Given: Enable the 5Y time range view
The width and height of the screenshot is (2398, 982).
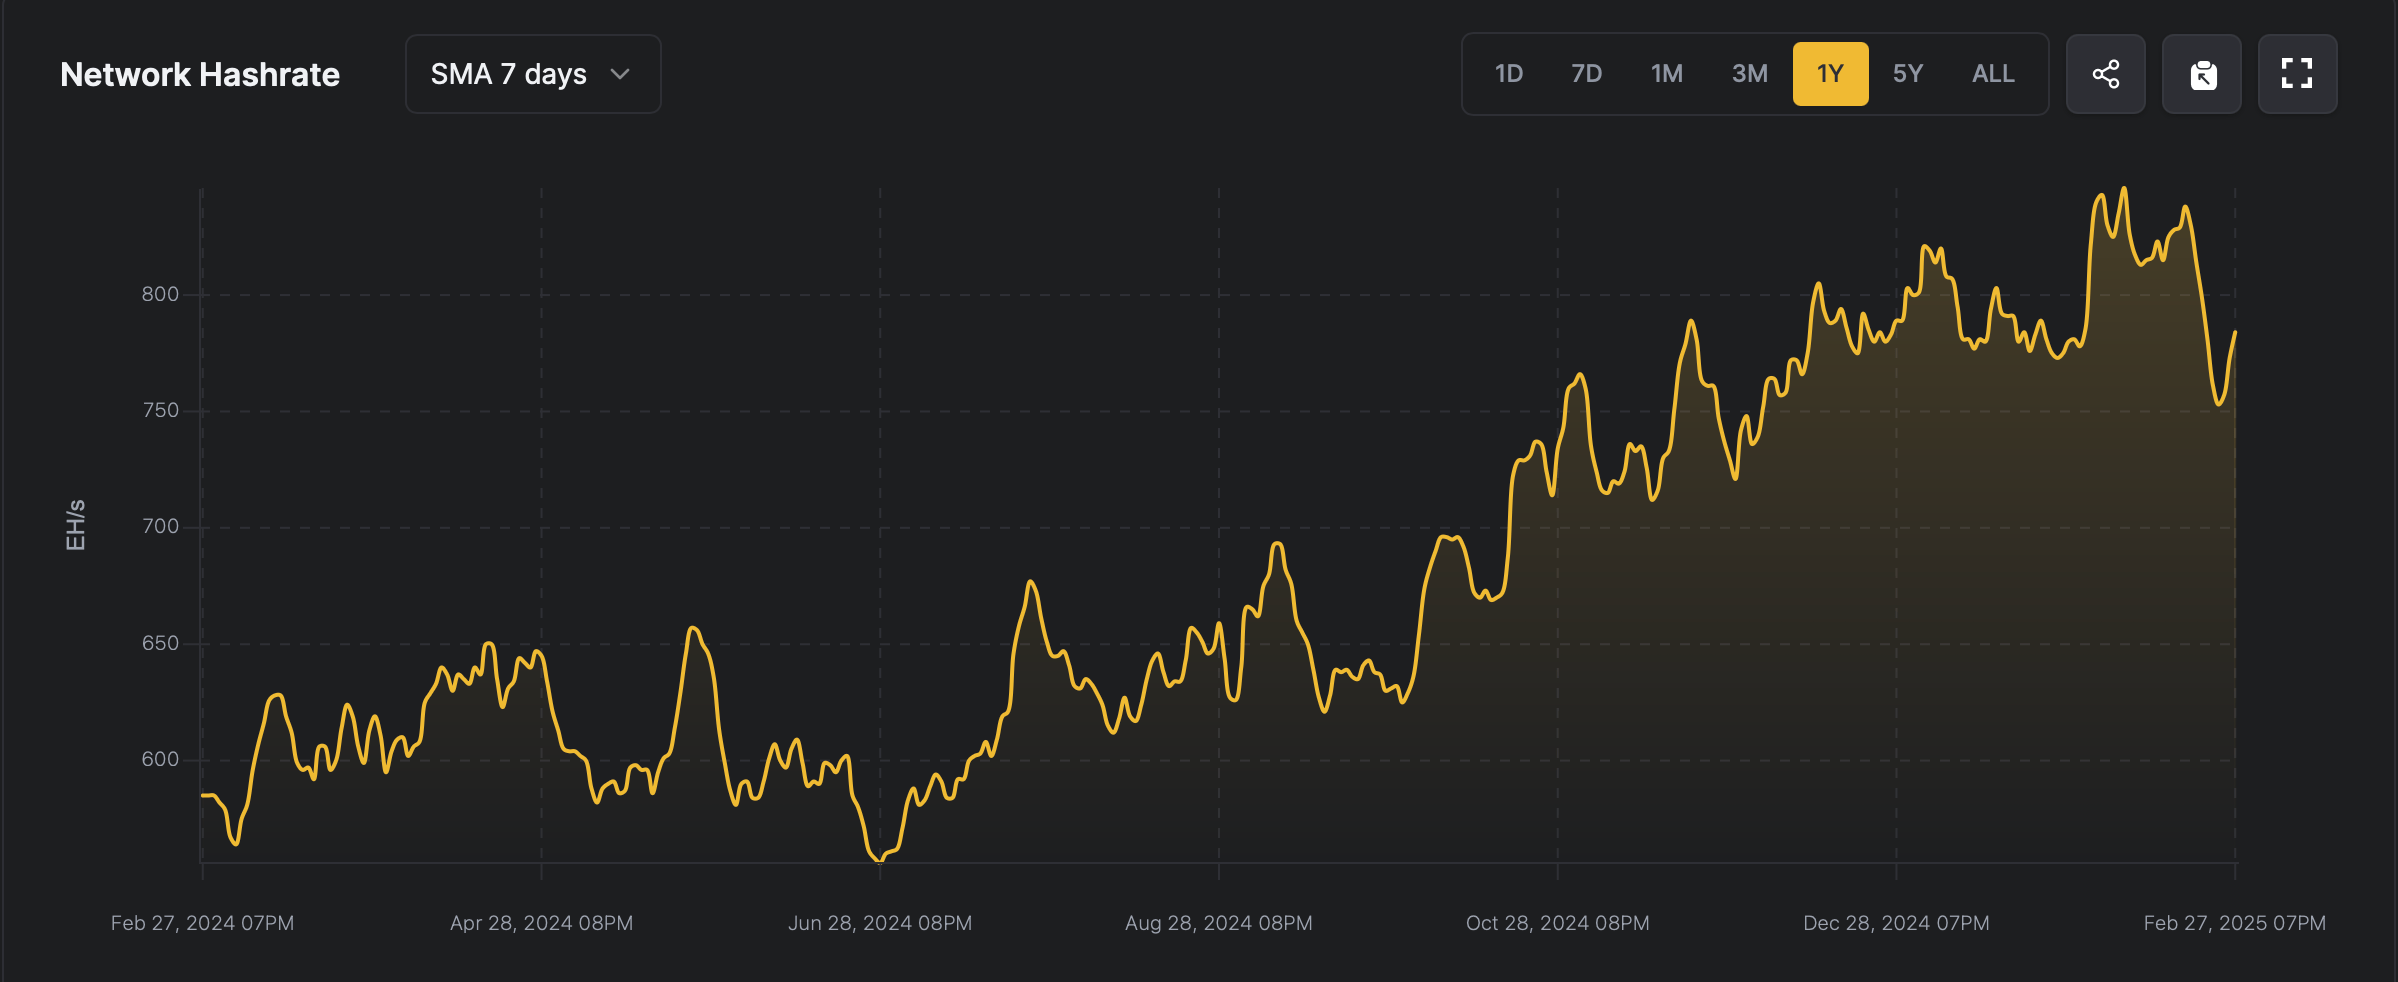Looking at the screenshot, I should [1908, 73].
